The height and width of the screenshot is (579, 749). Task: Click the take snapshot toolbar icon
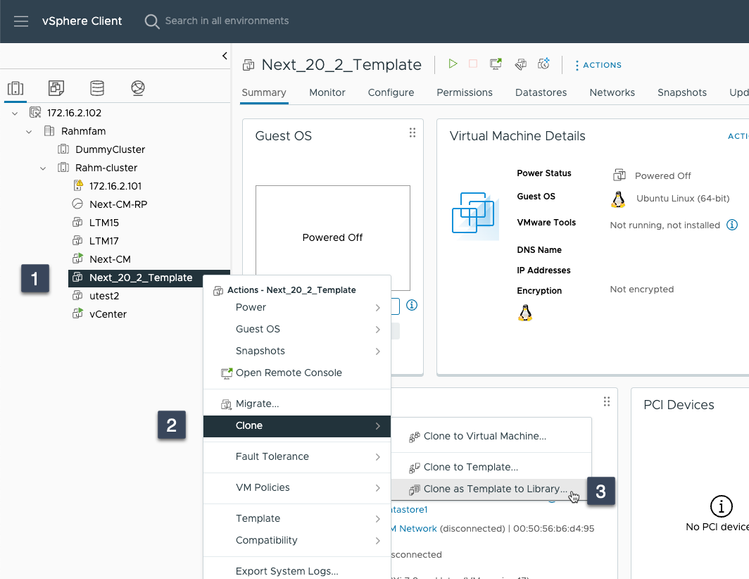point(543,64)
